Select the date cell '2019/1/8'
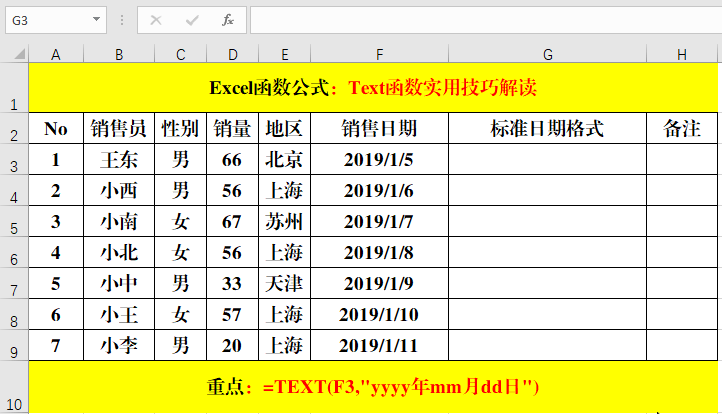The width and height of the screenshot is (722, 414). point(379,252)
